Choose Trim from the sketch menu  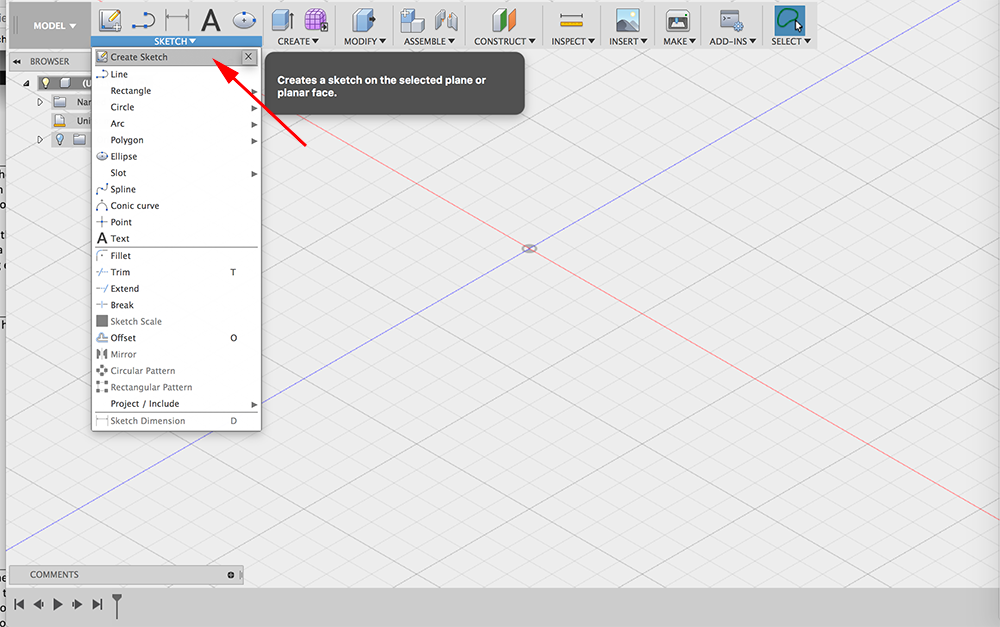click(177, 272)
